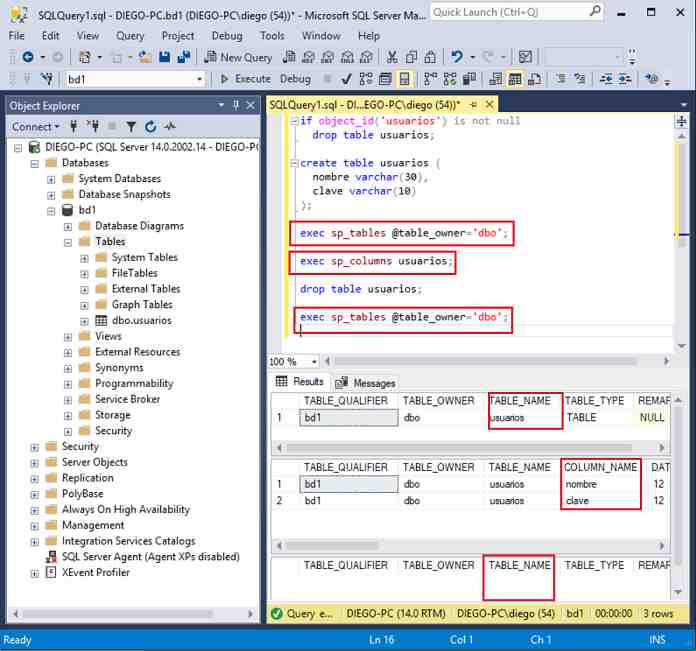Open the Connect dropdown in Object Explorer
The width and height of the screenshot is (696, 651).
pyautogui.click(x=36, y=127)
